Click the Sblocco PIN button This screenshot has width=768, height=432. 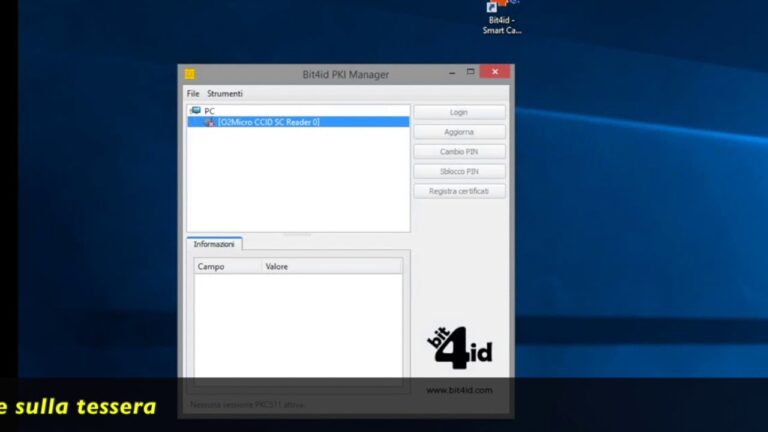(x=459, y=171)
